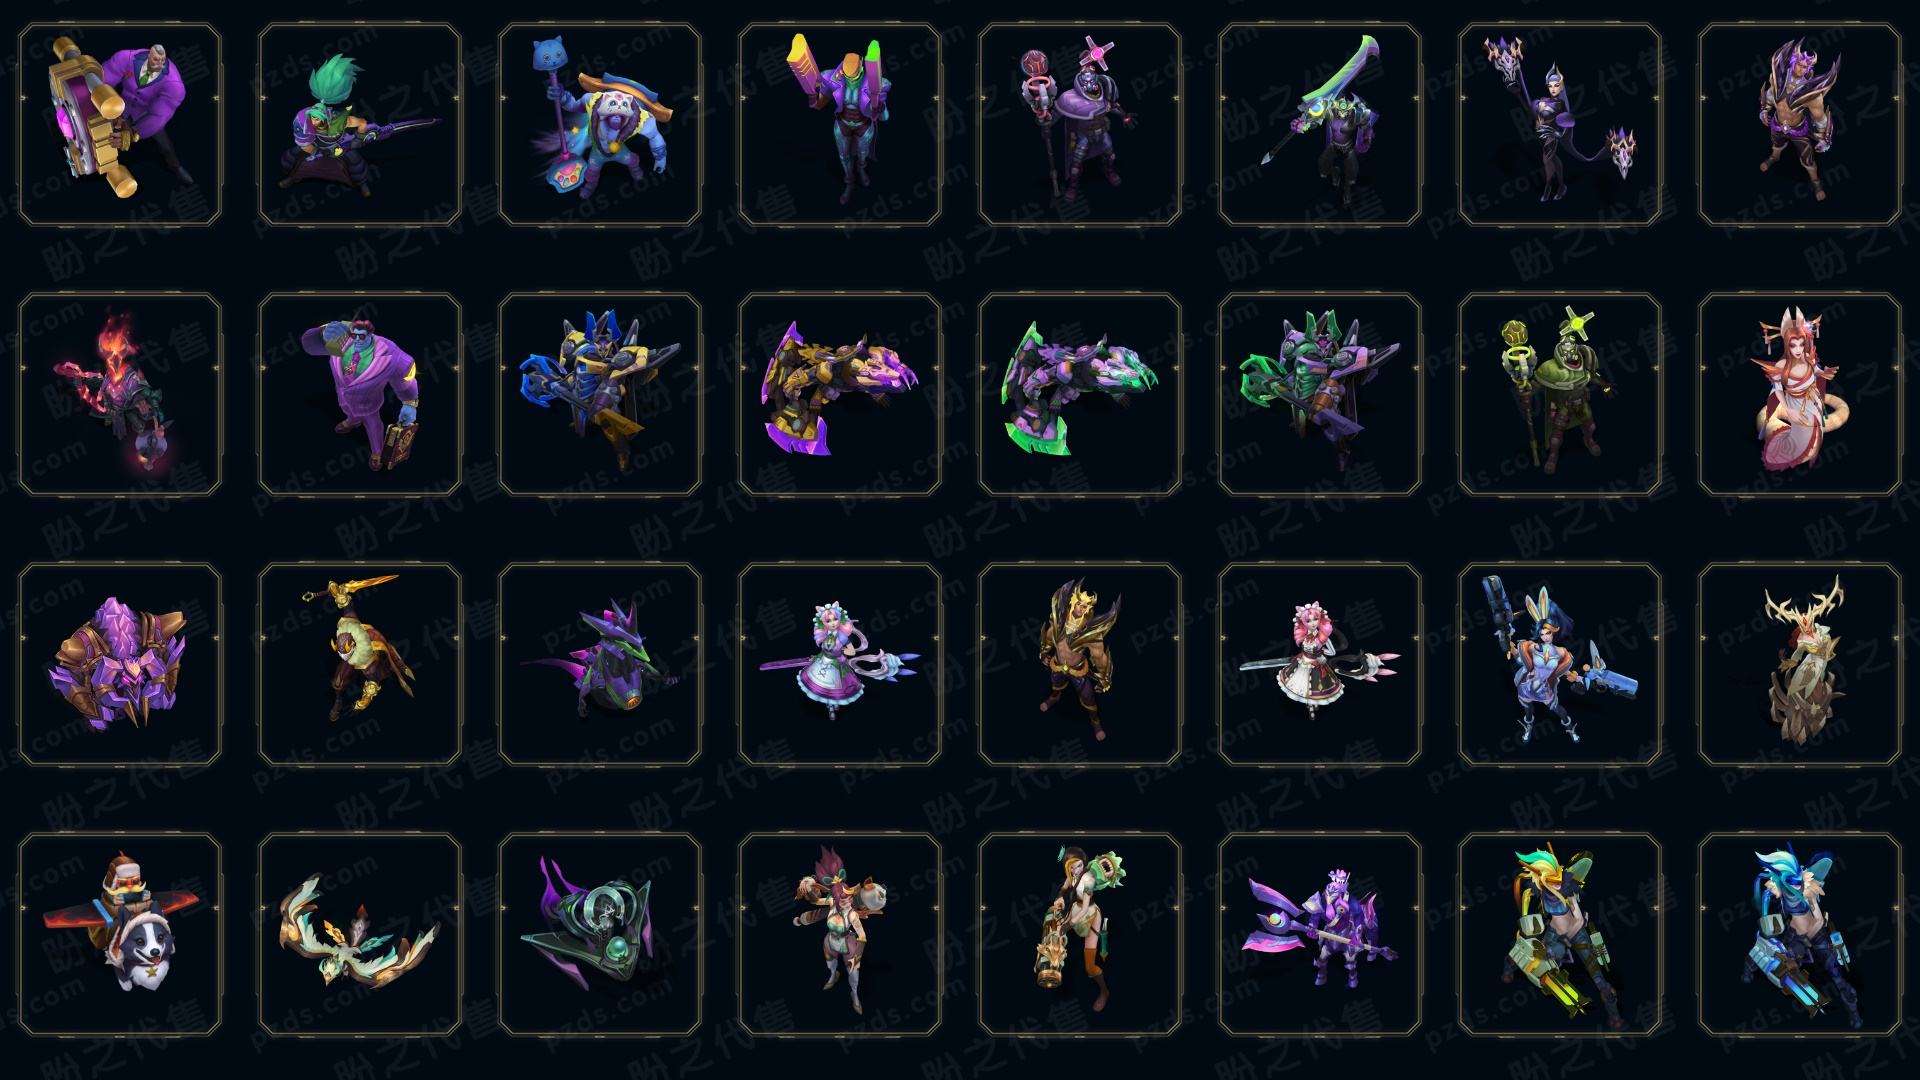
Task: Choose the maid with pink-green hair
Action: 840,664
